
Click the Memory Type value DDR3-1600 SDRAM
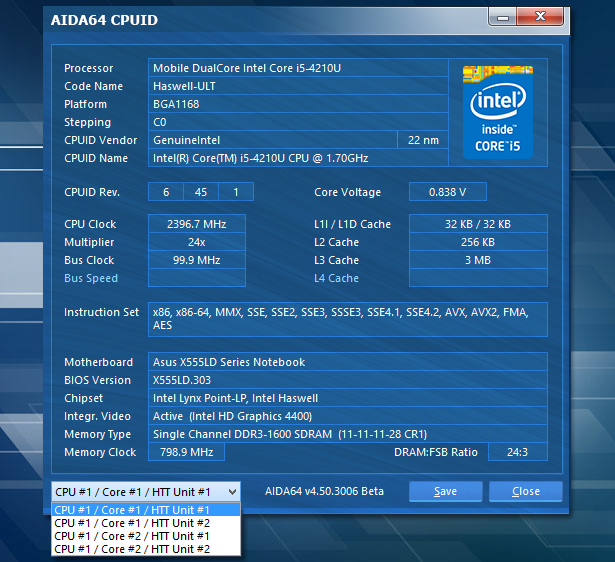coord(348,434)
